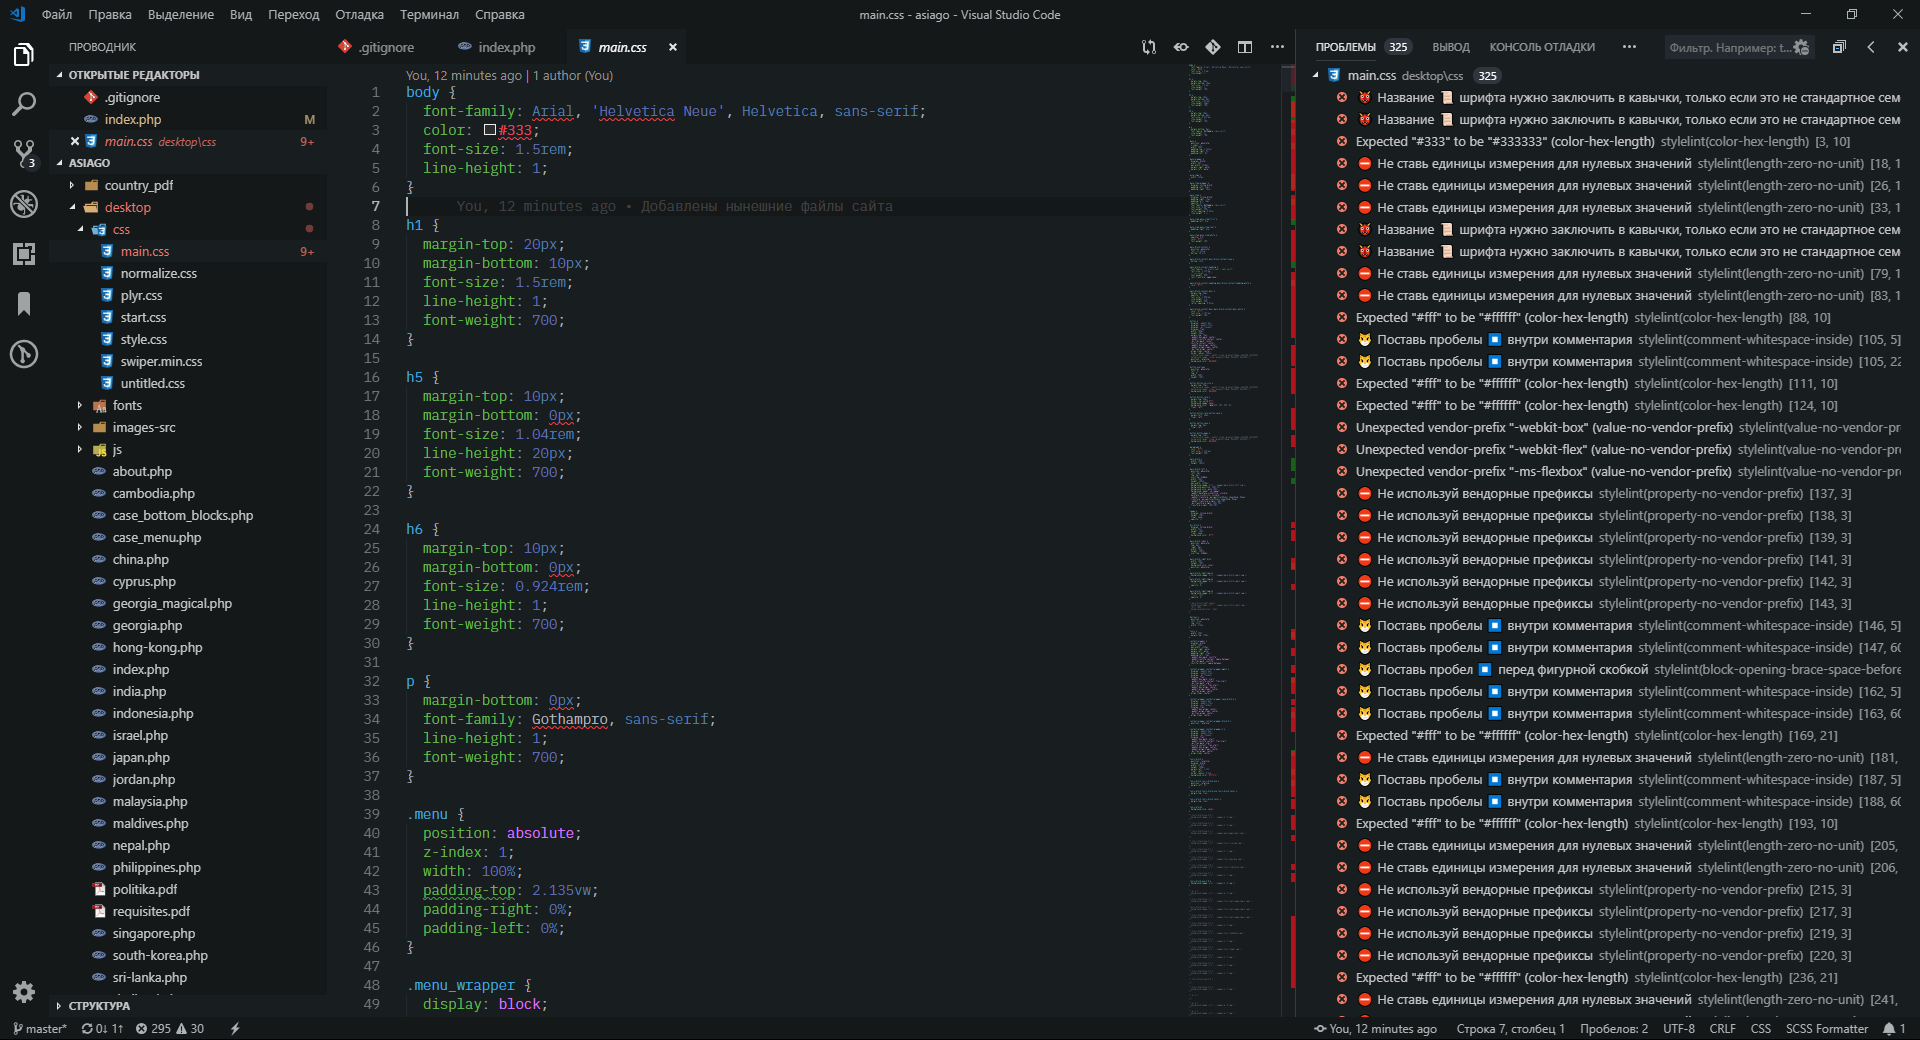This screenshot has height=1040, width=1920.
Task: Expand the СТРУКТУРА outline section
Action: [99, 1006]
